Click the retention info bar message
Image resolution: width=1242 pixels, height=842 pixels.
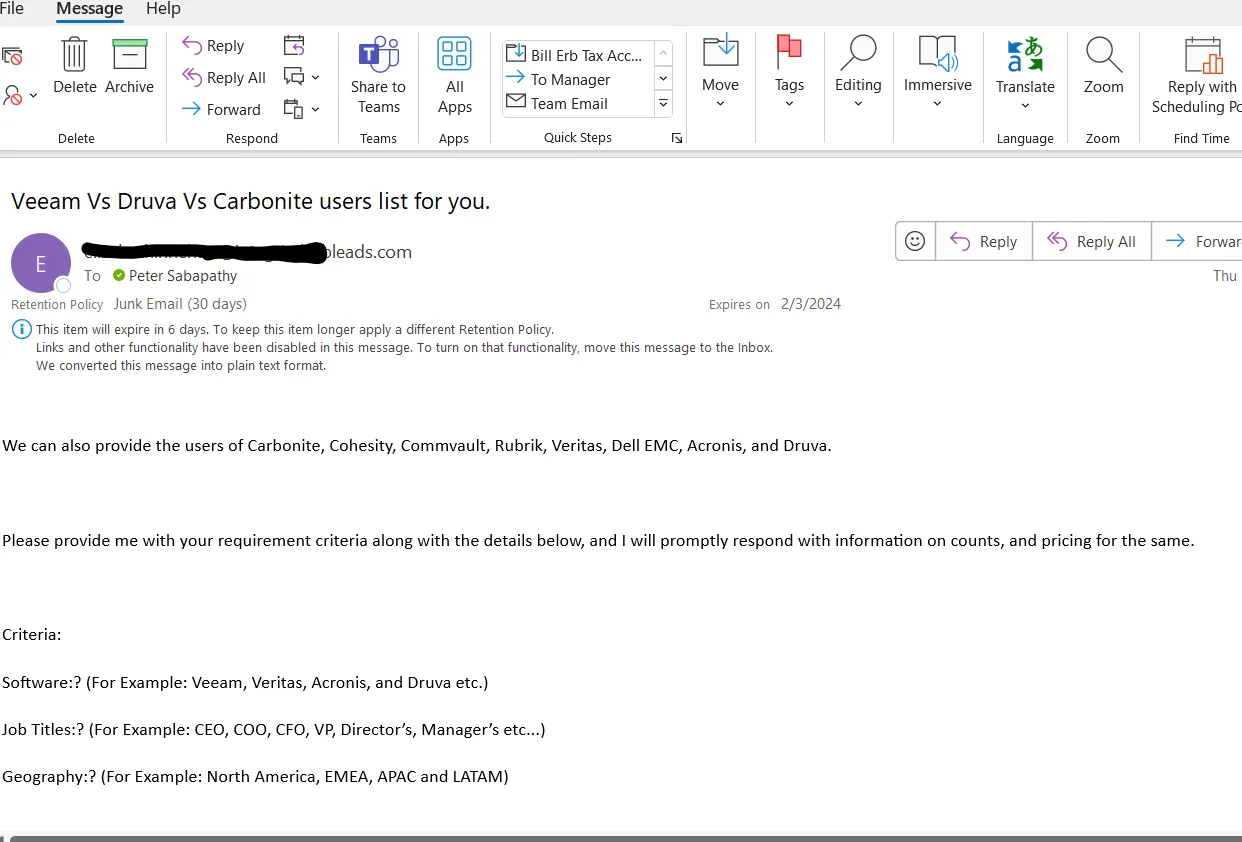click(404, 347)
